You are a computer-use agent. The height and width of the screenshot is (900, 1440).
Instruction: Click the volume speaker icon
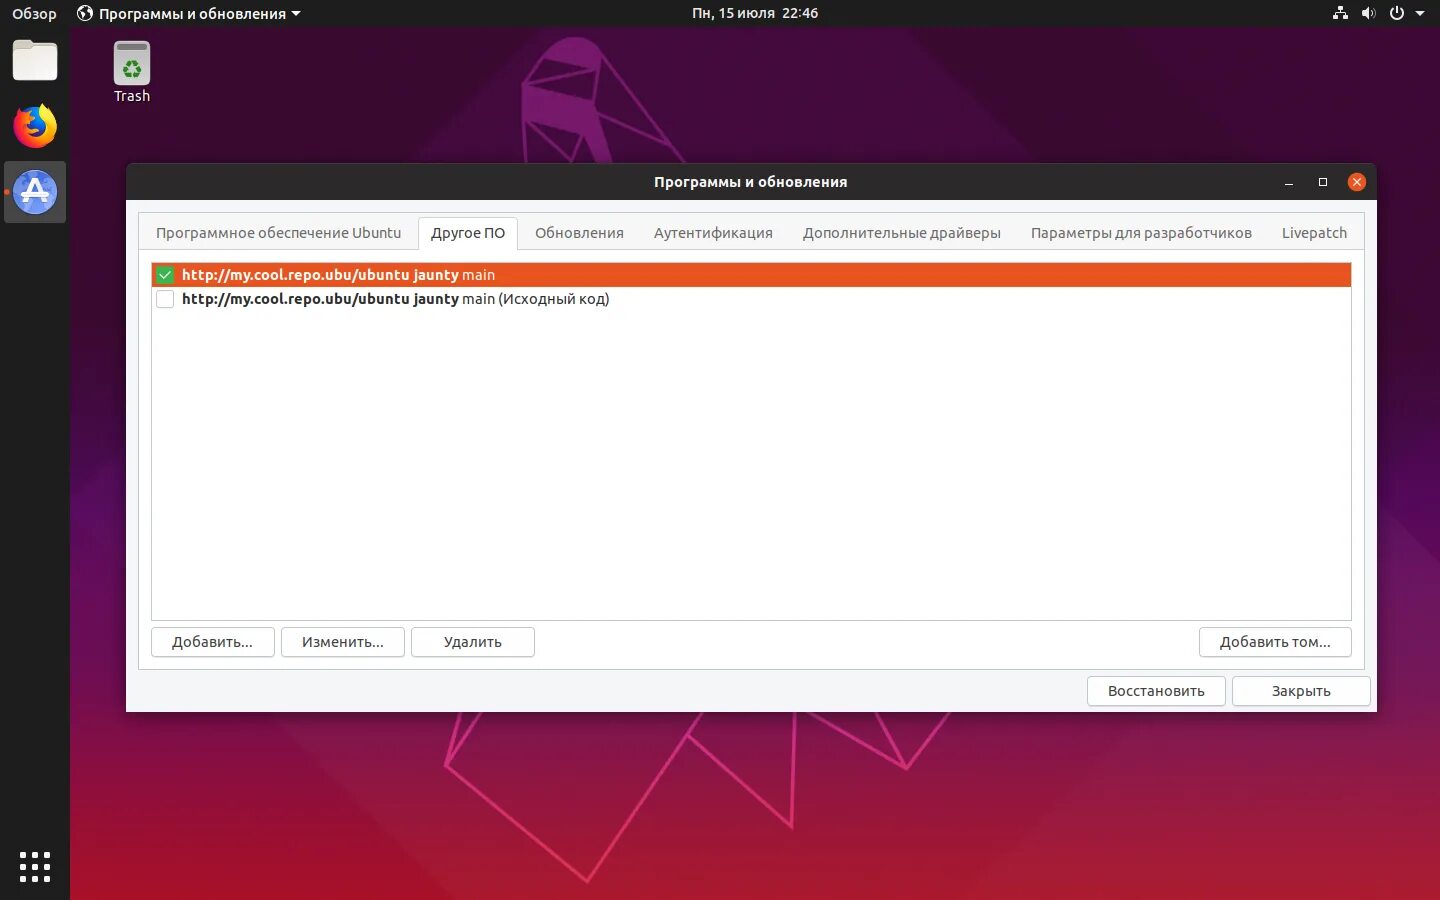click(x=1368, y=13)
